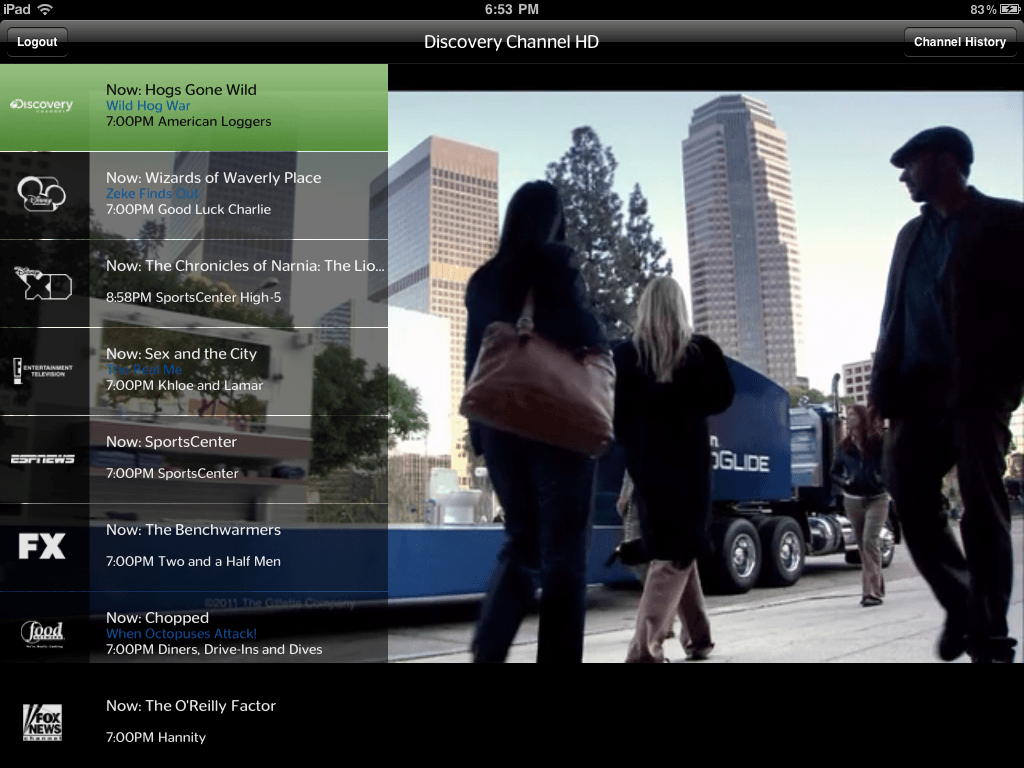
Task: Select Now: Wizards of Waverly Place
Action: pos(213,178)
